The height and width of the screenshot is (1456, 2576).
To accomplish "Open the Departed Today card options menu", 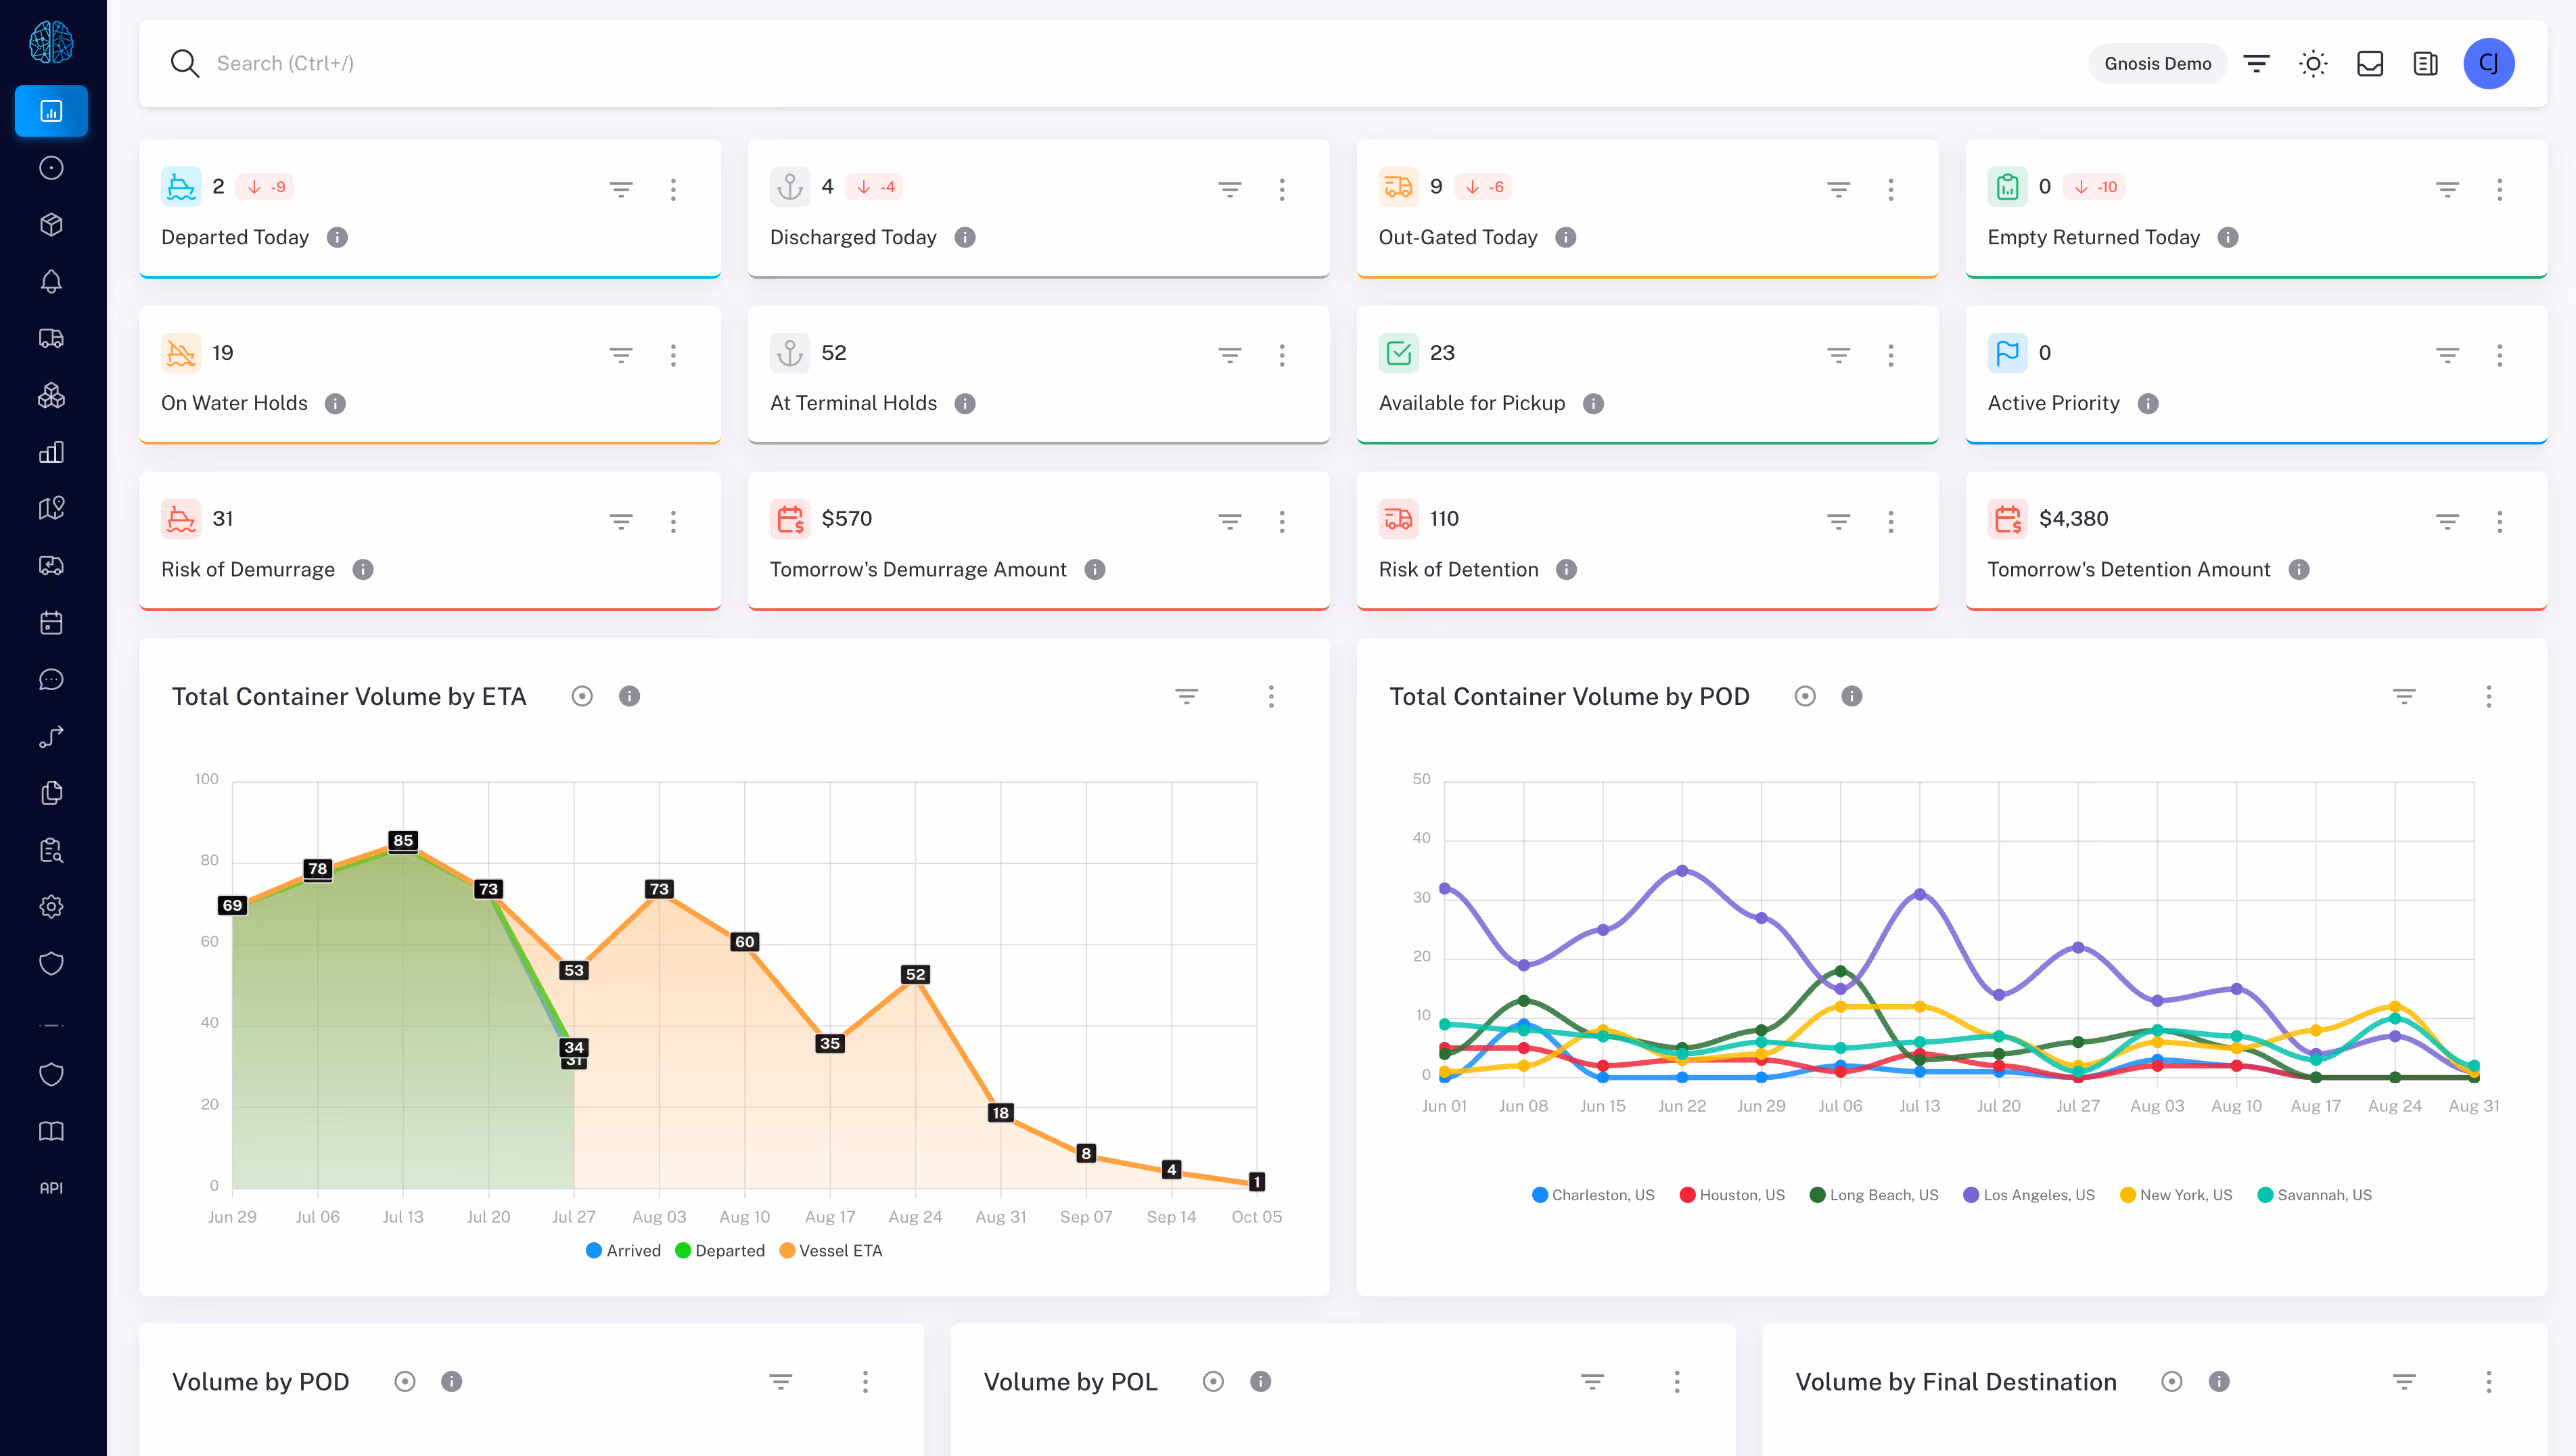I will click(x=673, y=189).
